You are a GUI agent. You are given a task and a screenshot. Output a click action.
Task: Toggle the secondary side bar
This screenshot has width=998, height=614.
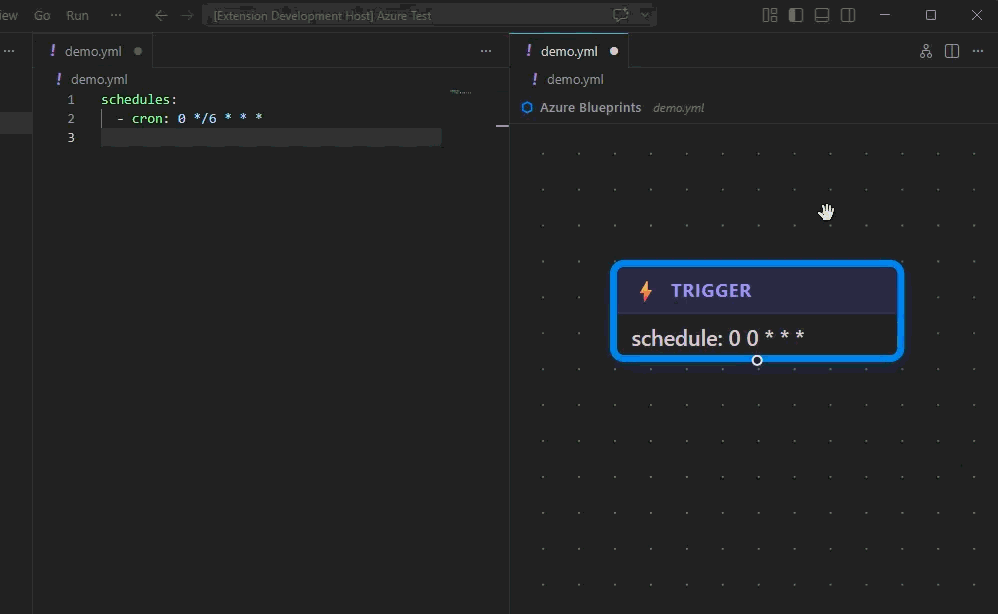[848, 15]
